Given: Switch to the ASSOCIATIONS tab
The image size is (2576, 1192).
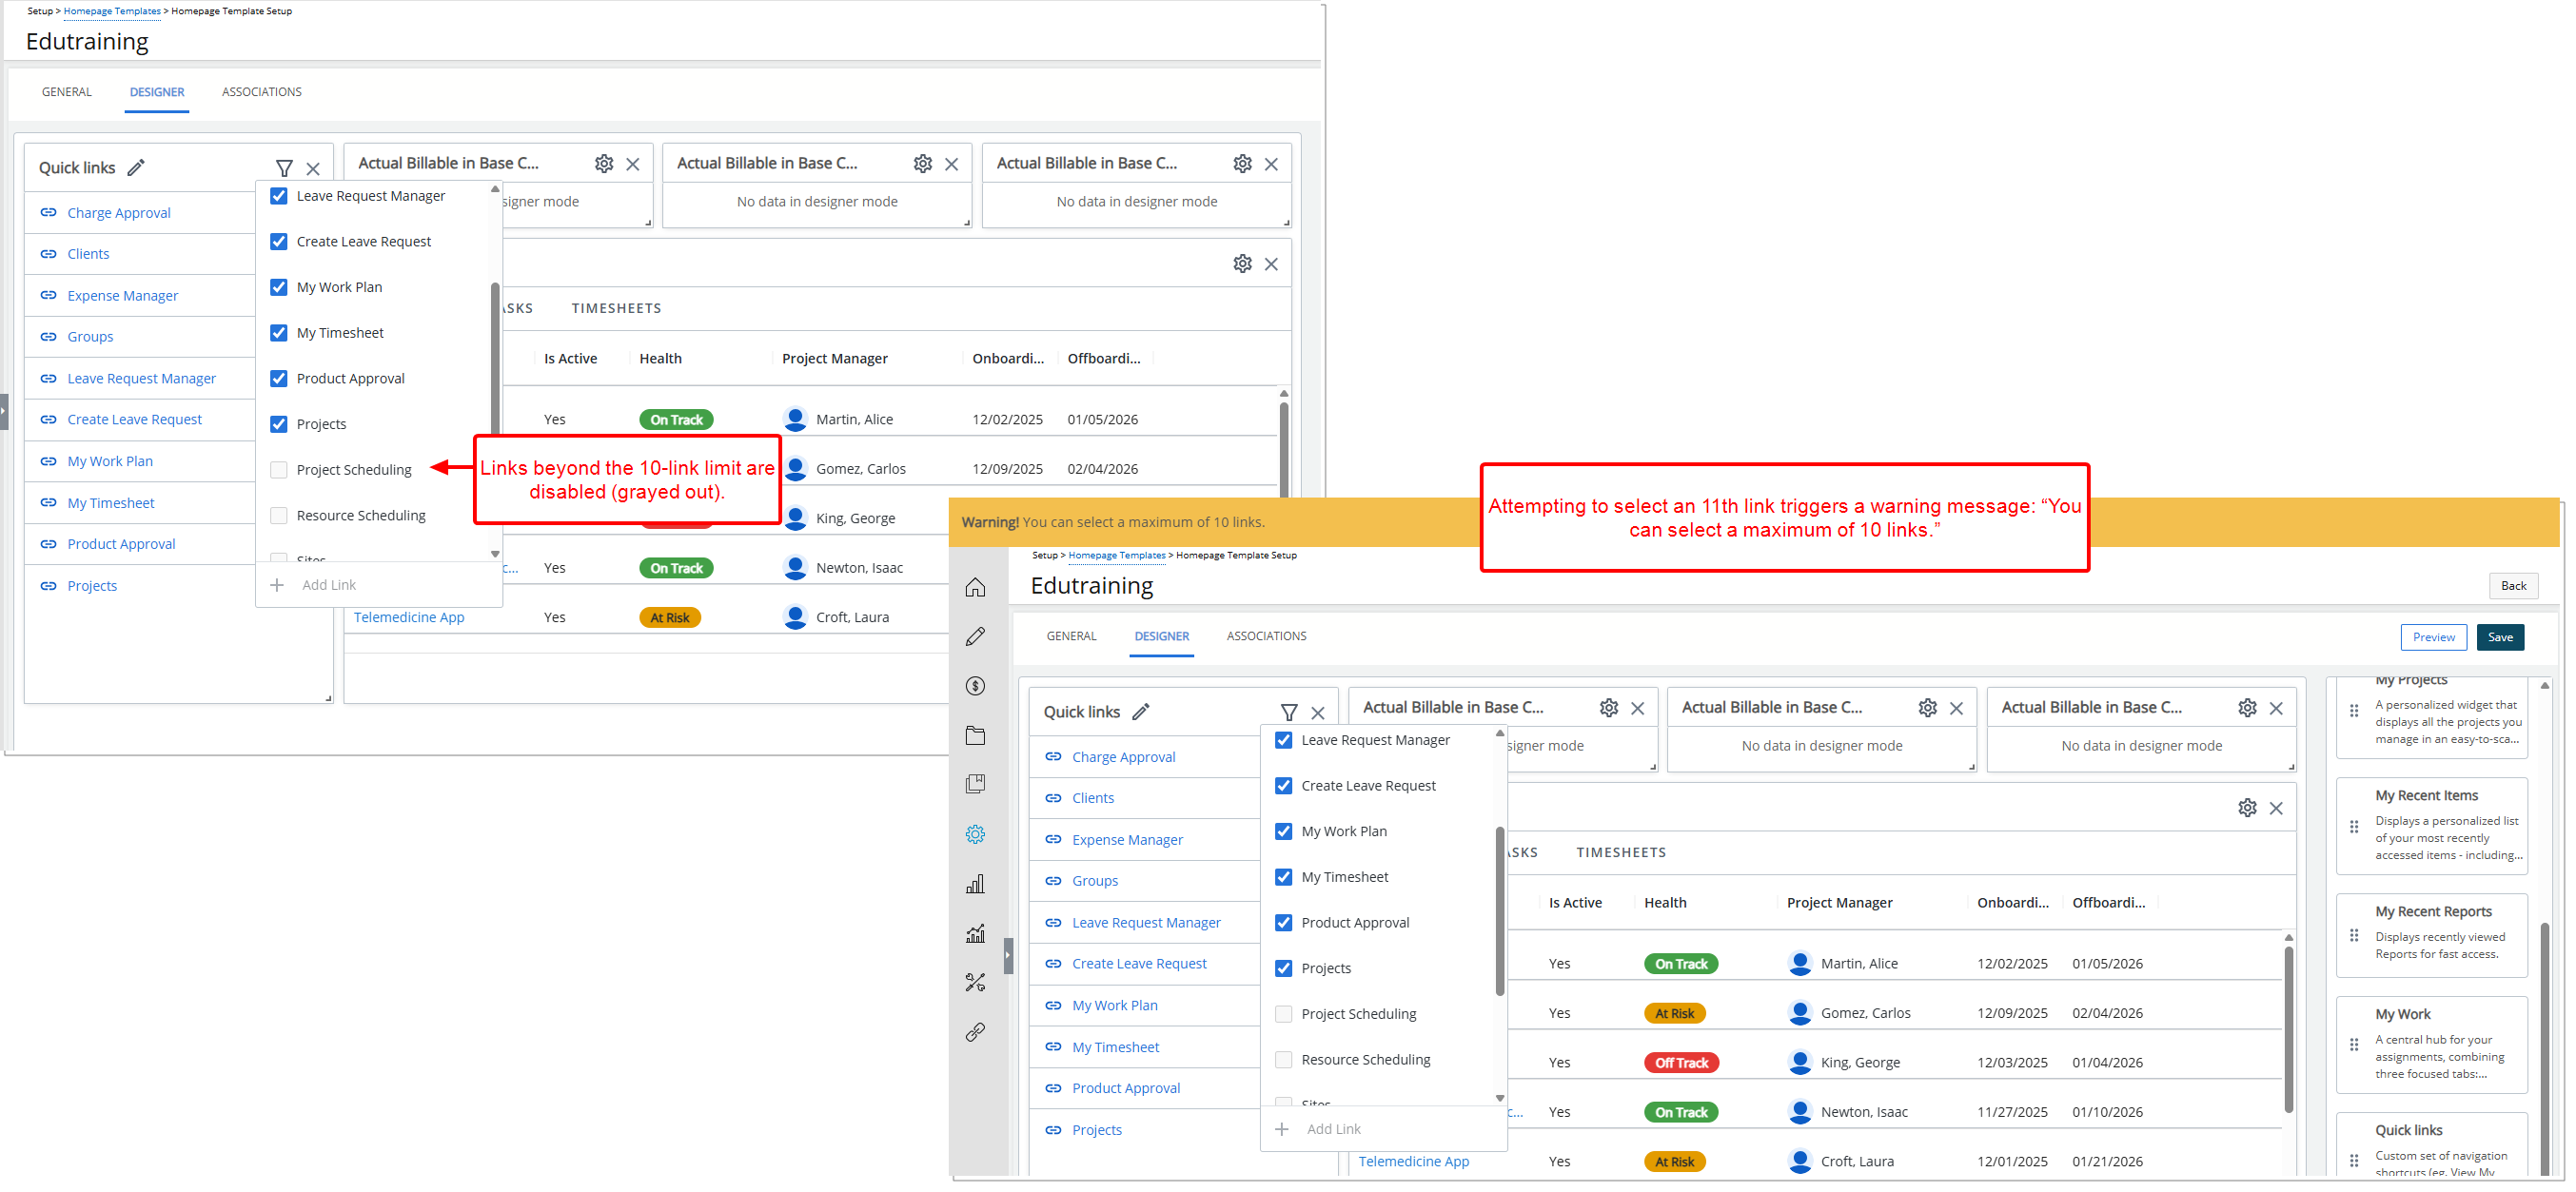Looking at the screenshot, I should pos(1266,636).
